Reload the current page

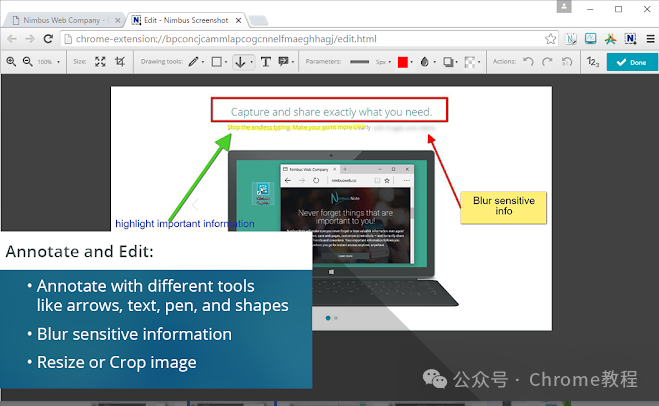[48, 39]
